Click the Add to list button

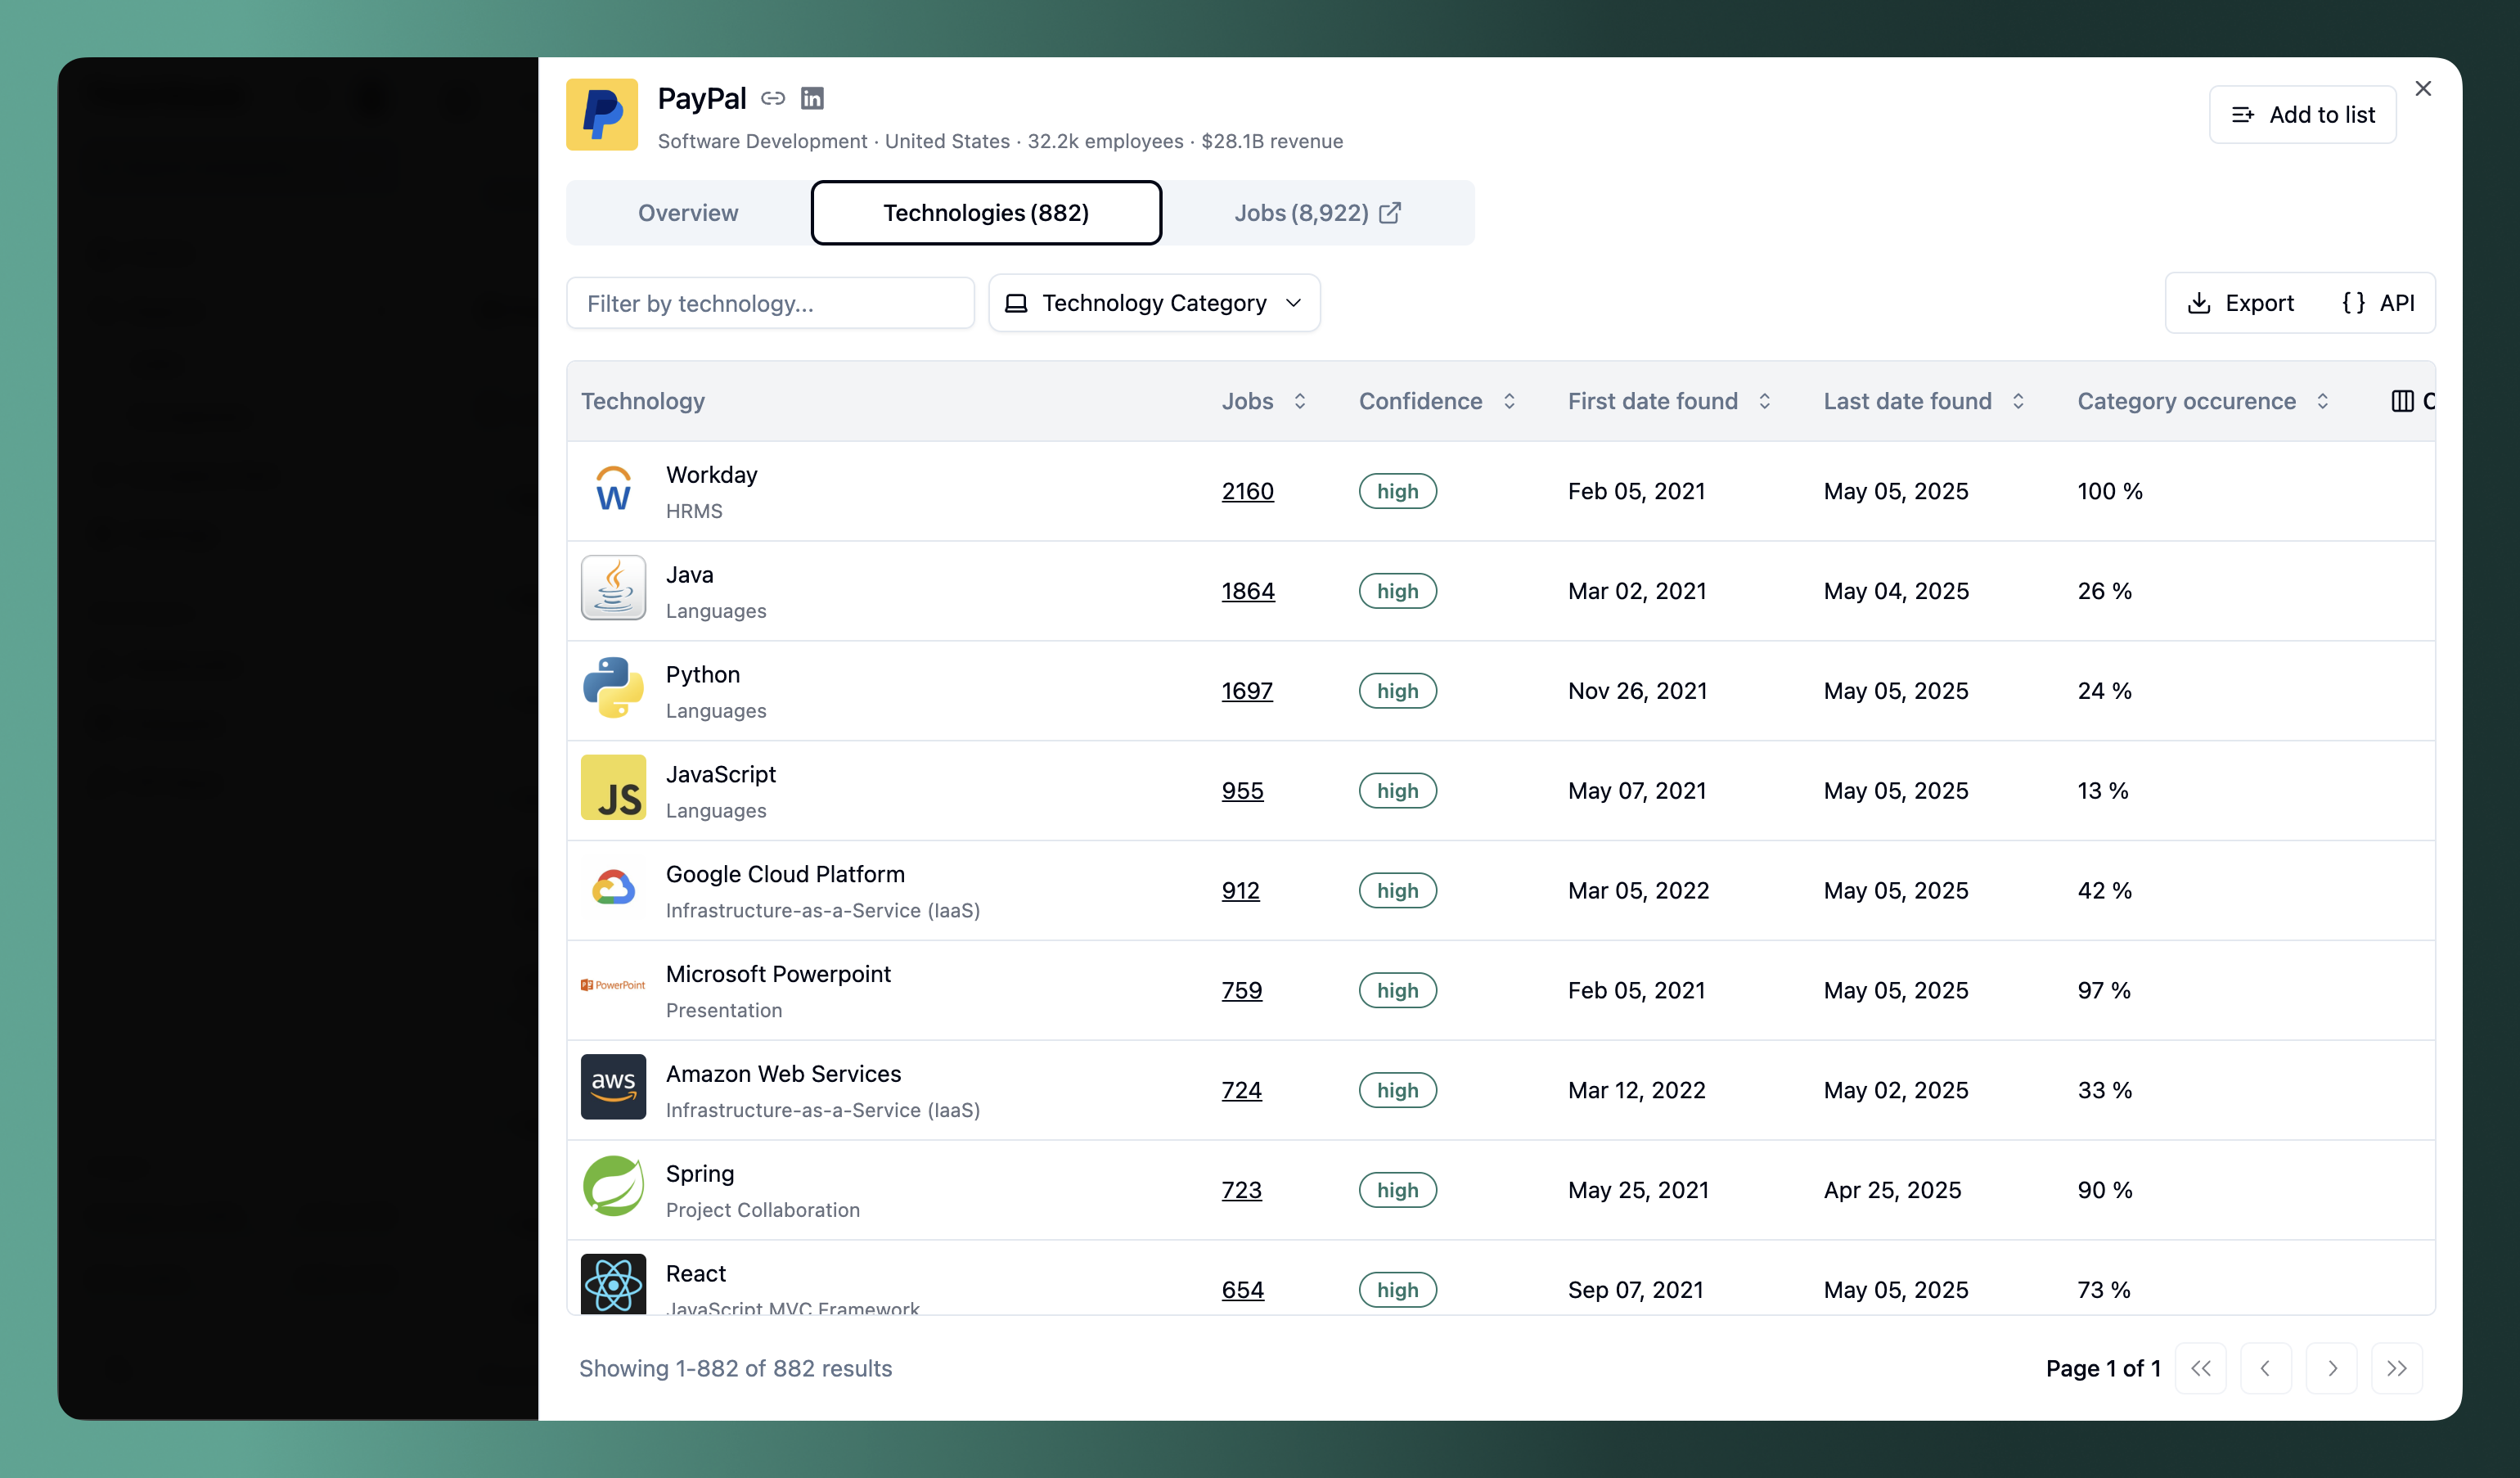(x=2302, y=114)
